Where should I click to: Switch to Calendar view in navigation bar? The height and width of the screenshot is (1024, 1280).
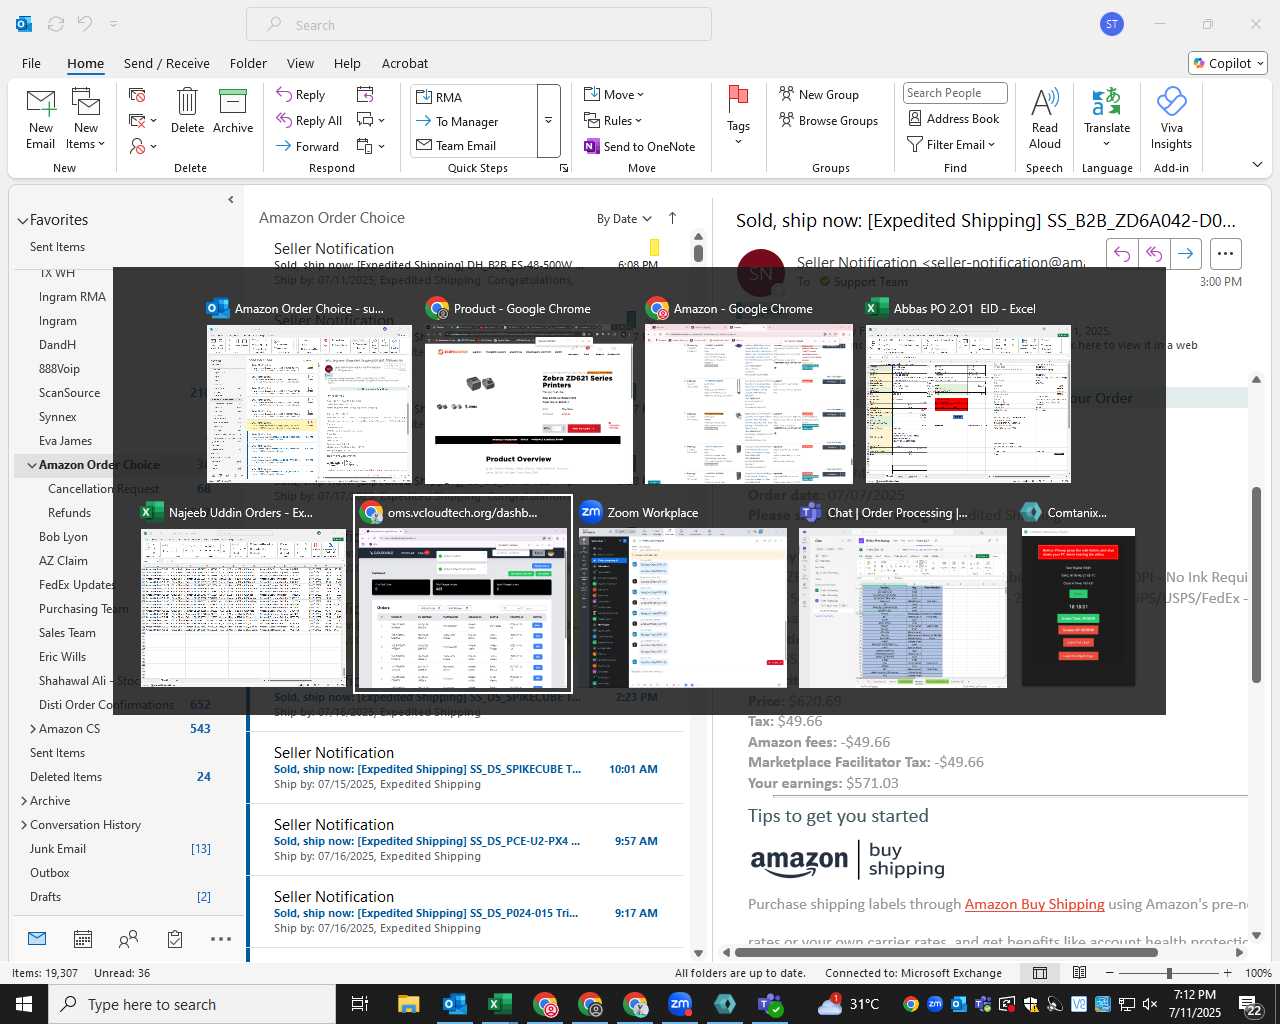(x=83, y=939)
